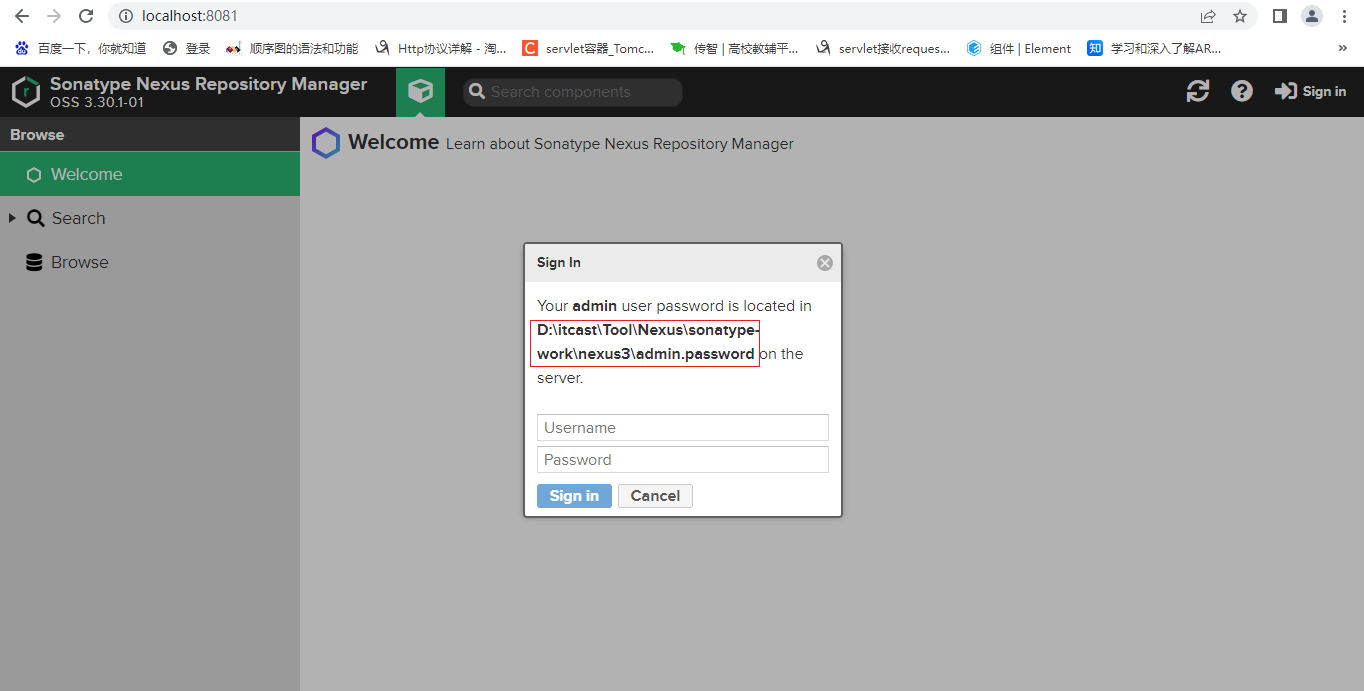1364x691 pixels.
Task: Expand the Search tree node arrow
Action: click(x=12, y=218)
